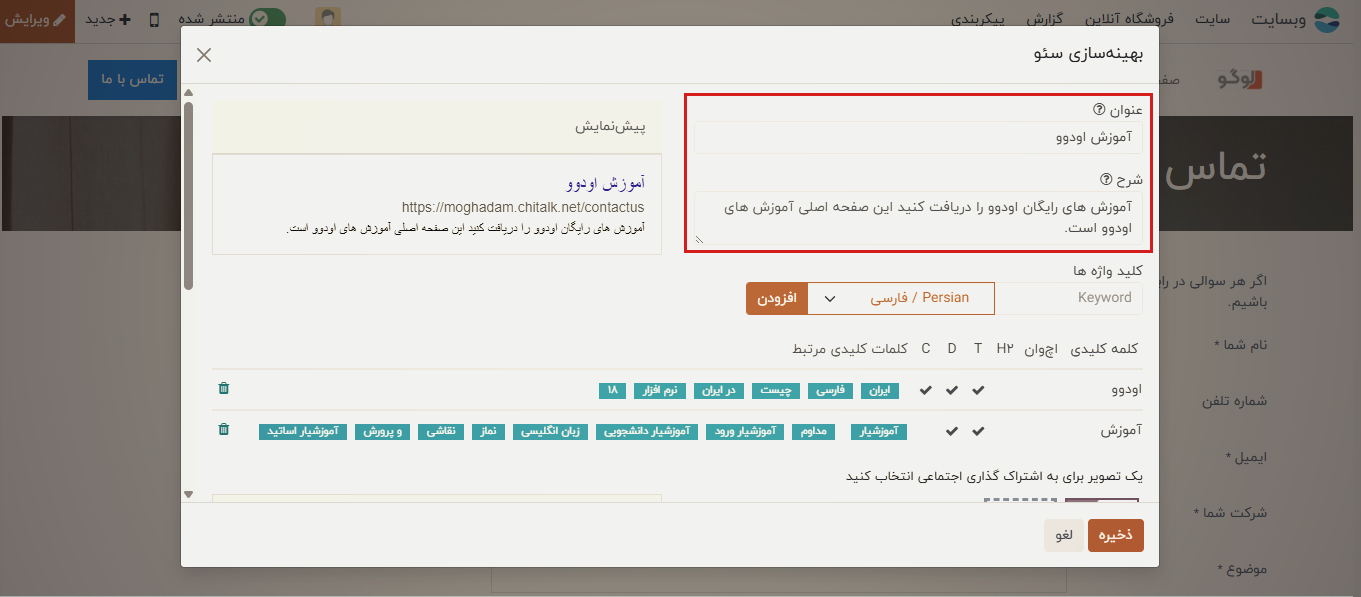The height and width of the screenshot is (597, 1361).
Task: Add related keyword tag آموزشیار ورود
Action: coord(744,431)
